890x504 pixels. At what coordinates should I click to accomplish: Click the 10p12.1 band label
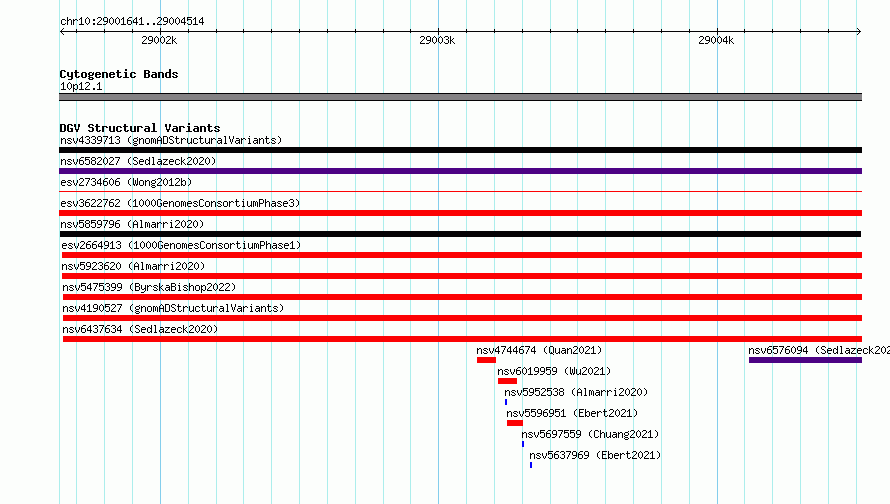(x=81, y=86)
